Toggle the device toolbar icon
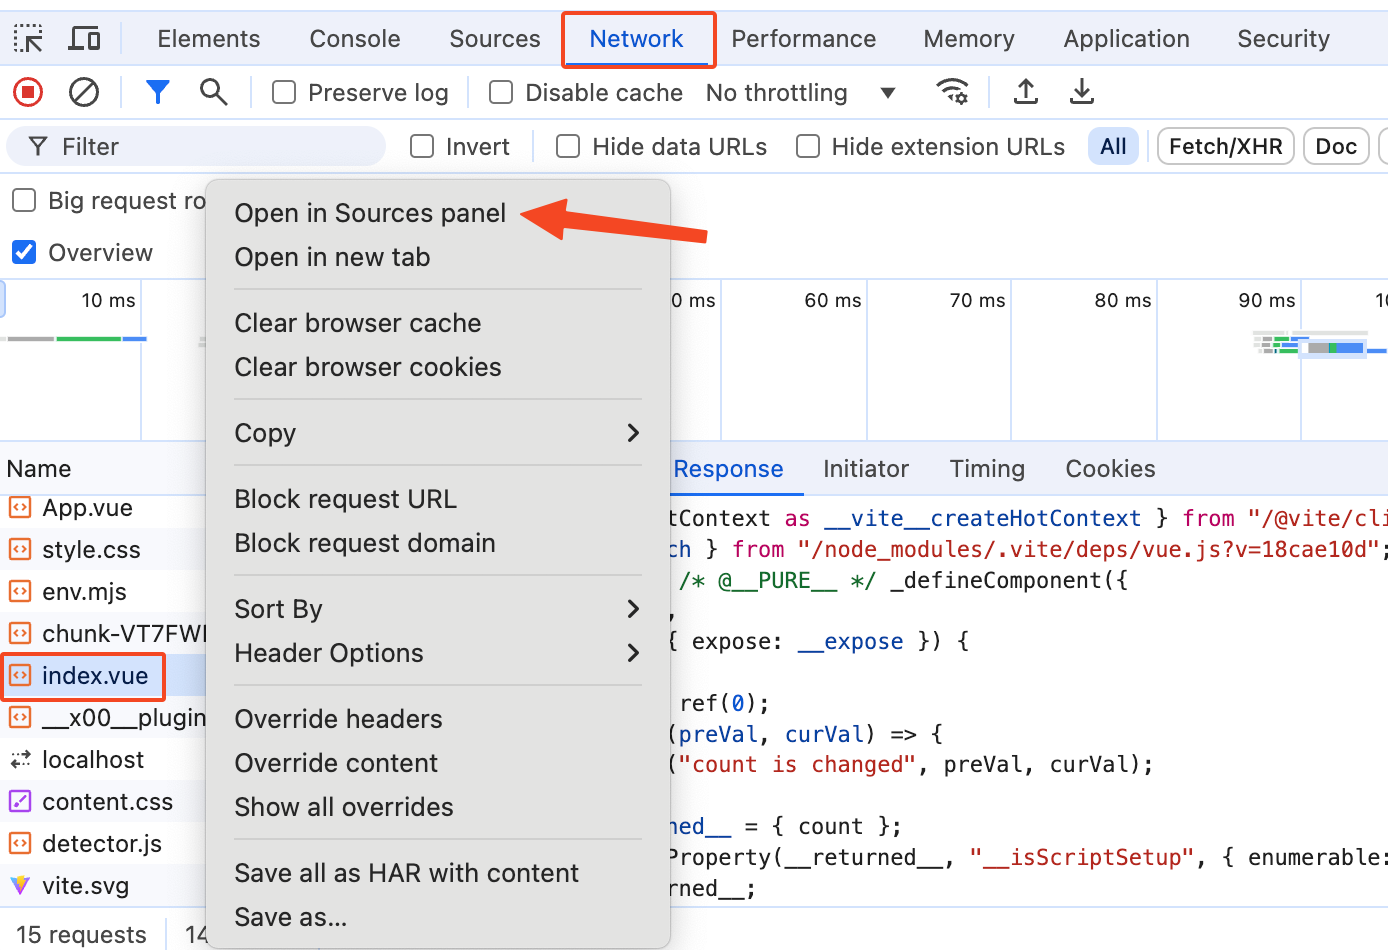This screenshot has width=1388, height=950. (x=84, y=39)
